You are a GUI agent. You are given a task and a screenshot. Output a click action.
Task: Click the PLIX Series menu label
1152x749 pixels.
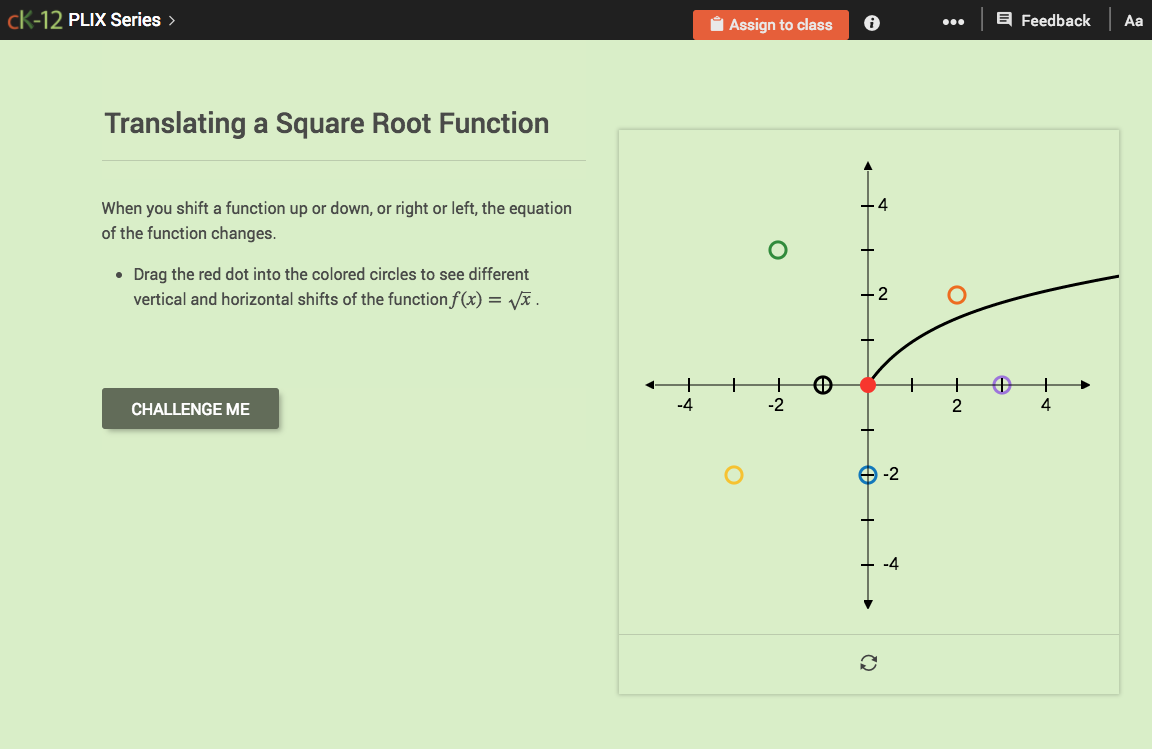[x=113, y=19]
